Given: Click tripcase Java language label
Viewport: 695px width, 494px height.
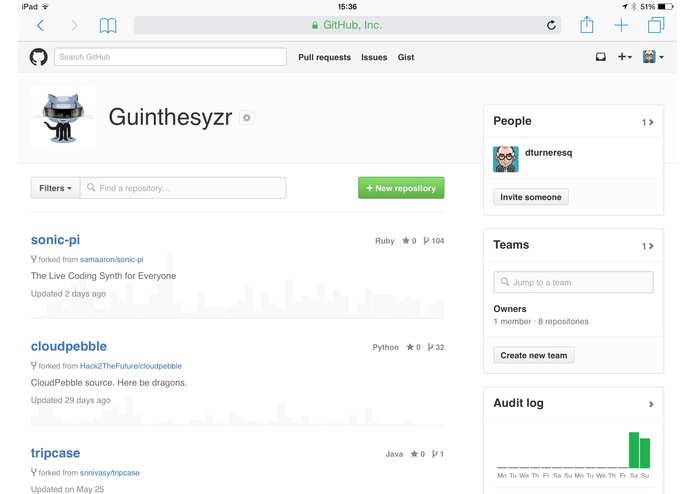Looking at the screenshot, I should tap(394, 454).
